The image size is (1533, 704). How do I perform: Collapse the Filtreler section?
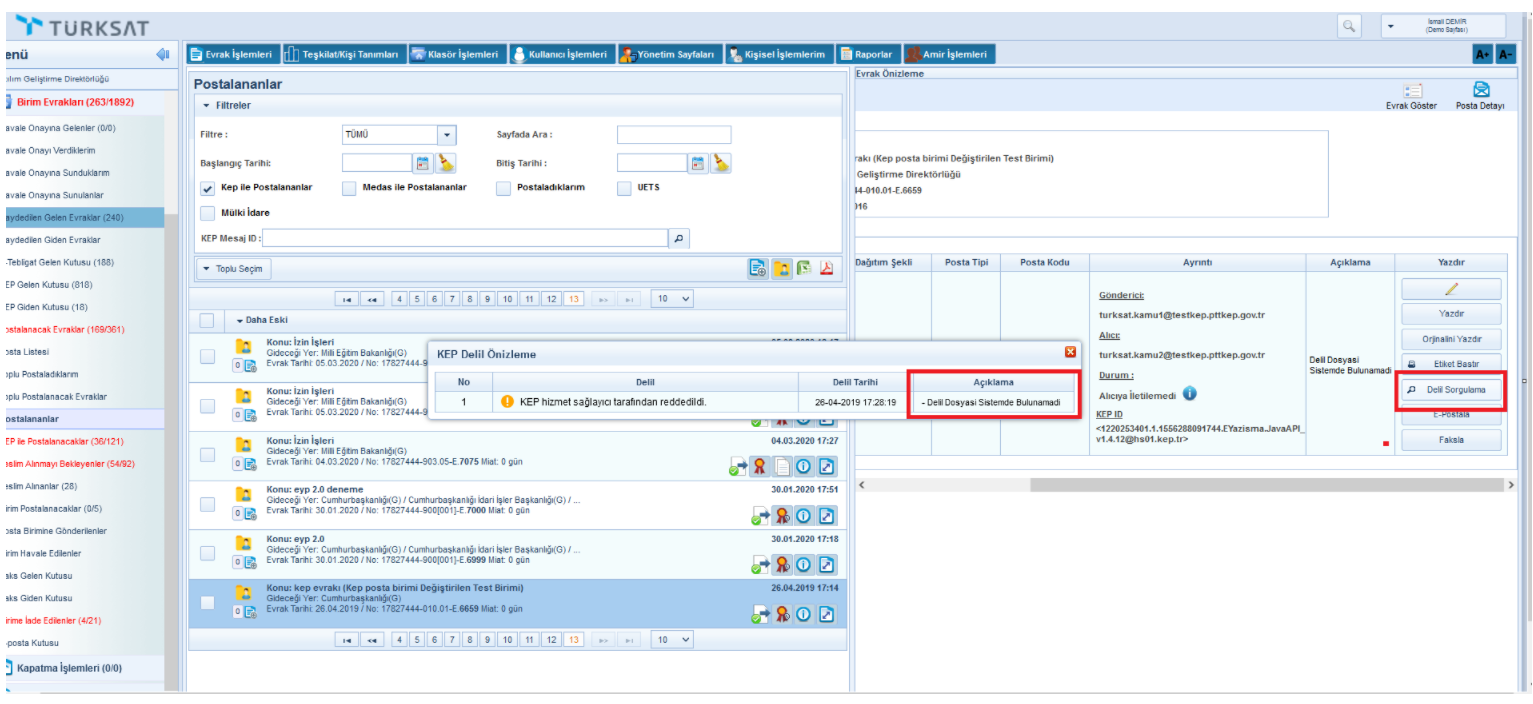207,105
